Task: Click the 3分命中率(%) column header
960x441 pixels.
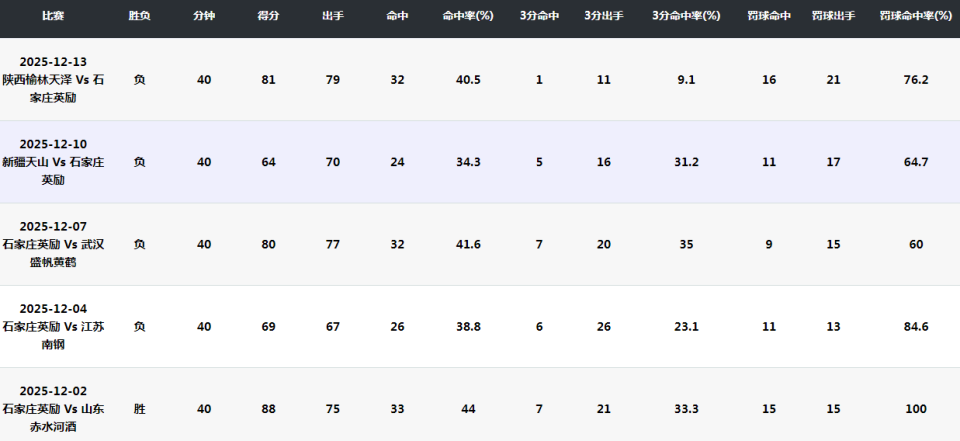Action: tap(686, 17)
